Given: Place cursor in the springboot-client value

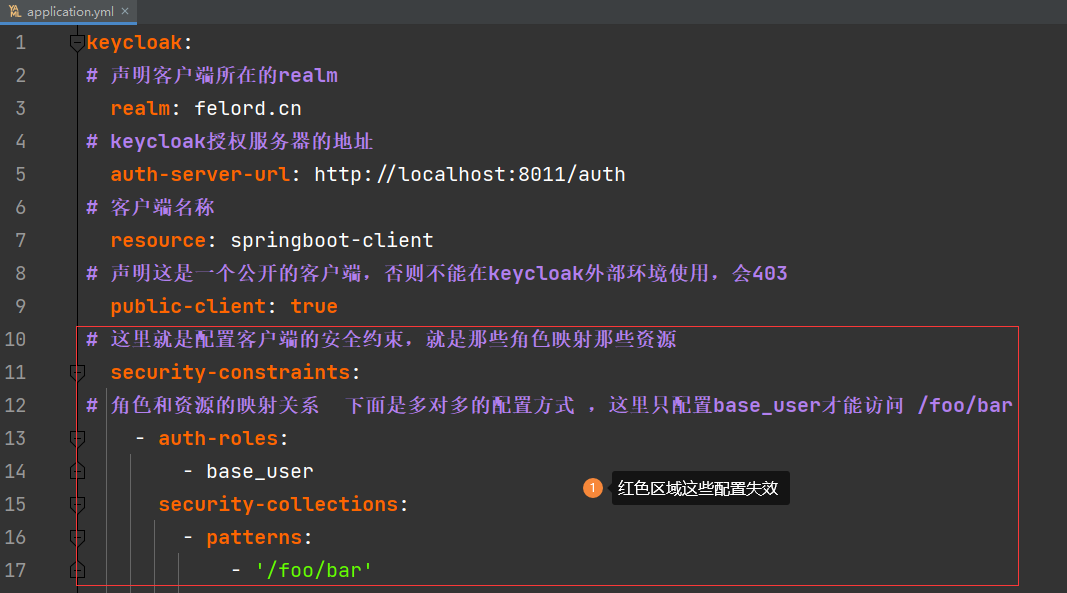Looking at the screenshot, I should 330,239.
